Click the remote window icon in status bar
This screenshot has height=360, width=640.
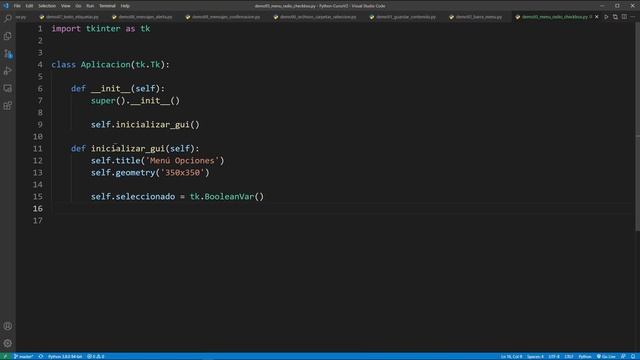(x=5, y=356)
